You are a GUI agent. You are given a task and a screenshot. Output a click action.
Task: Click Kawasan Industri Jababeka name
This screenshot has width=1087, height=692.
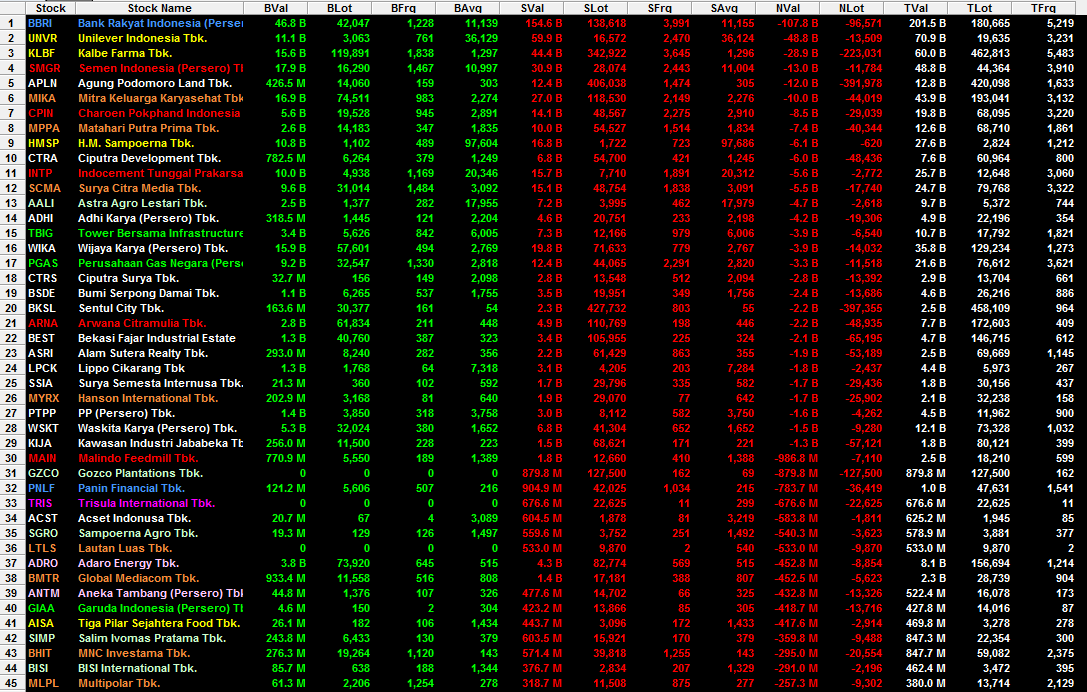160,444
